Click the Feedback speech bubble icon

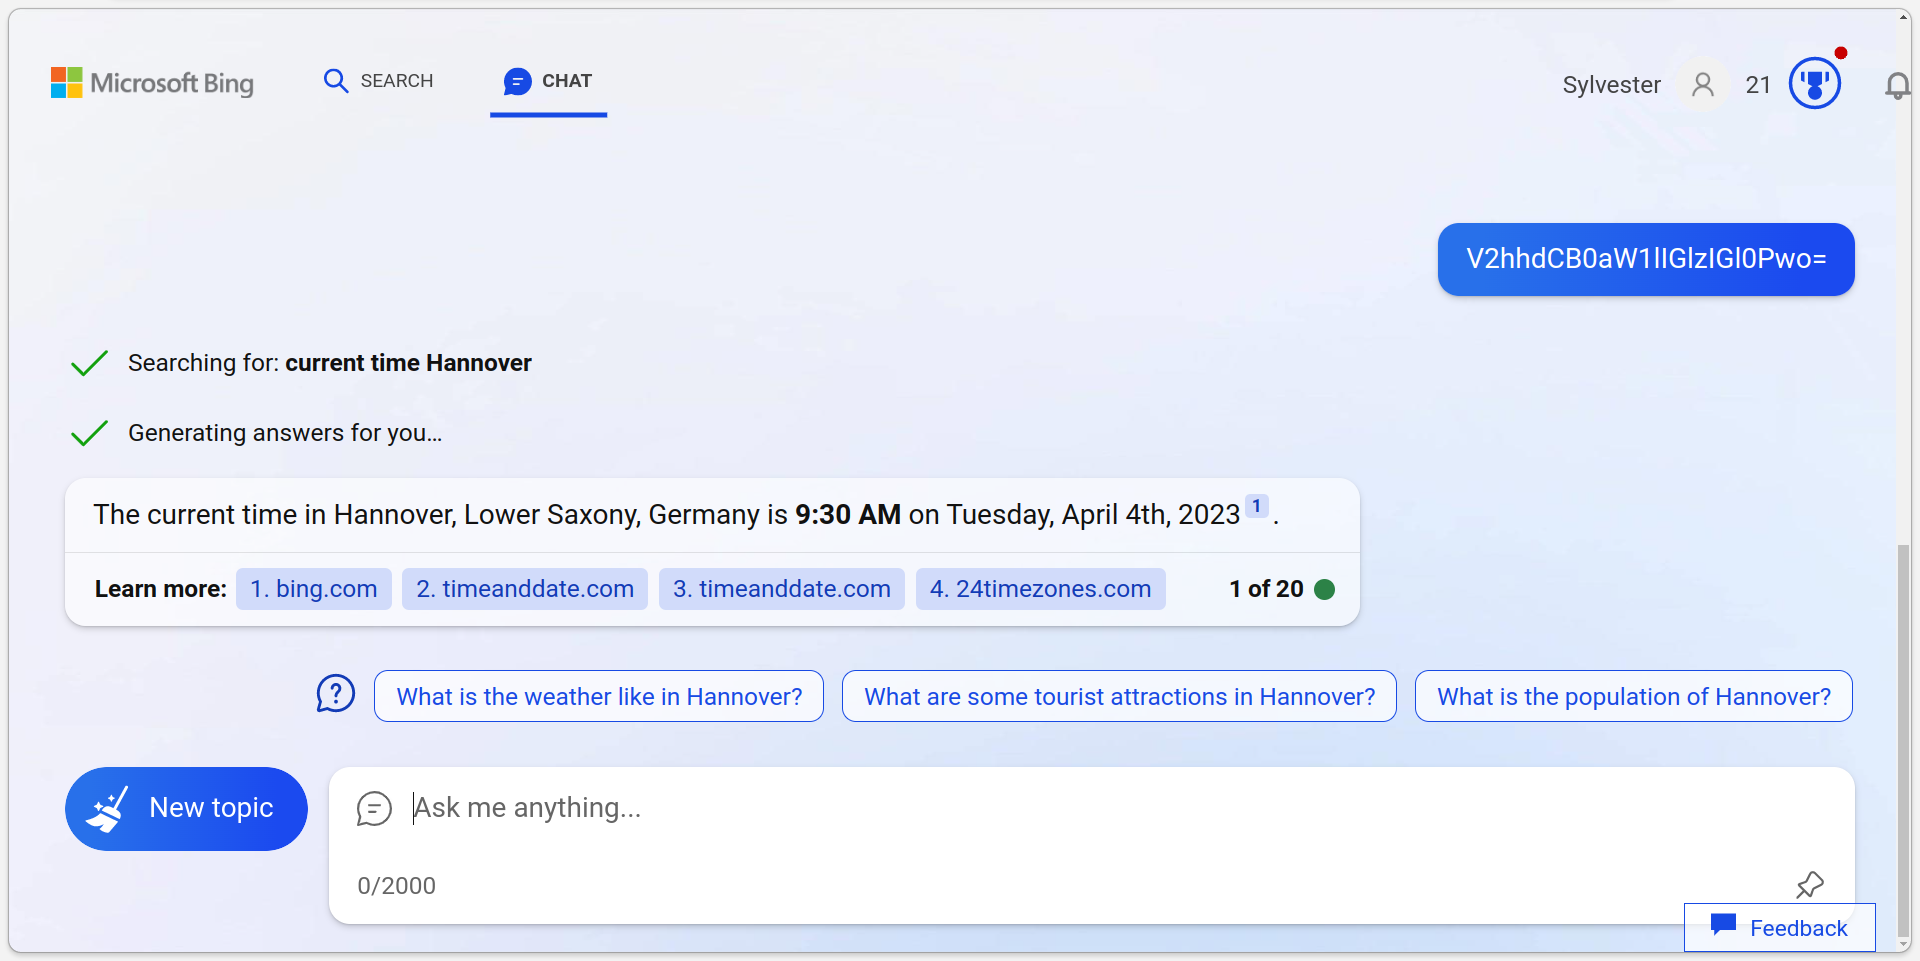(x=1723, y=926)
